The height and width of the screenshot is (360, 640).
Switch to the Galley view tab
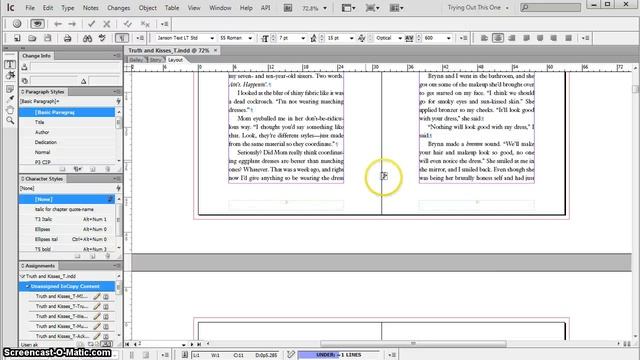tap(136, 60)
